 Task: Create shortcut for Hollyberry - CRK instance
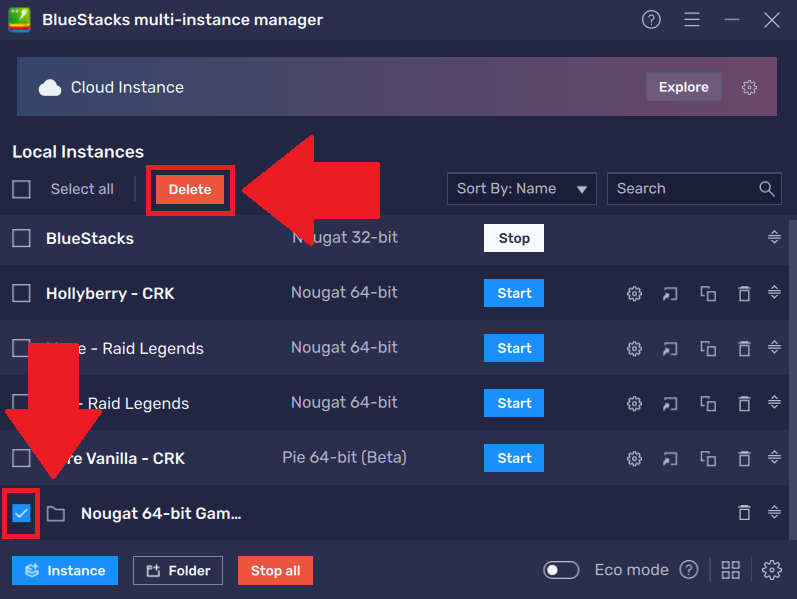tap(670, 293)
